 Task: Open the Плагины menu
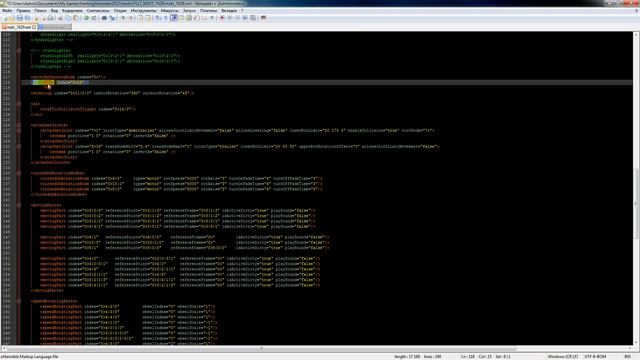209,11
